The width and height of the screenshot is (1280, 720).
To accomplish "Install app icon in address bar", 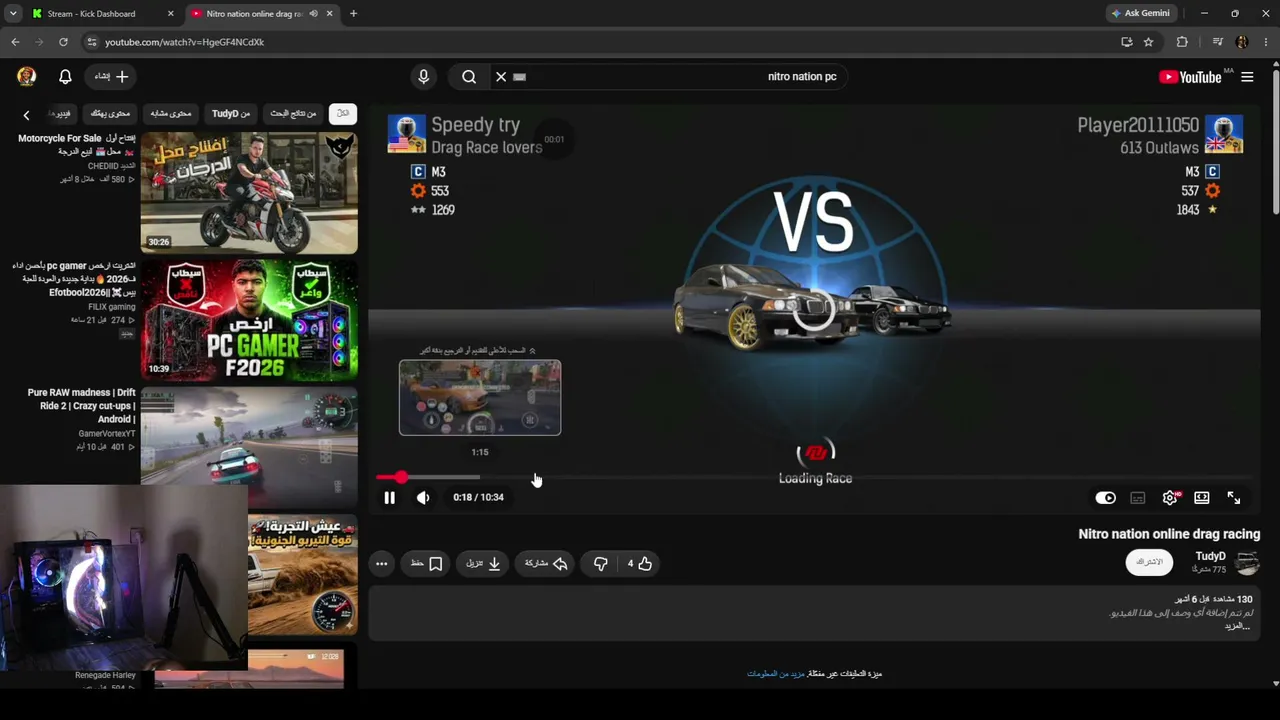I will click(1126, 42).
